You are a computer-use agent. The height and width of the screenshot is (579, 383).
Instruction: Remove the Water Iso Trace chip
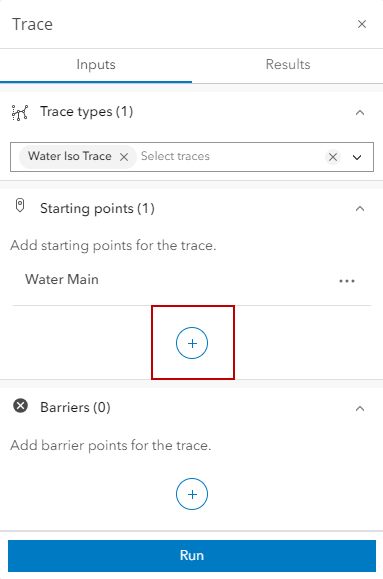click(x=124, y=157)
